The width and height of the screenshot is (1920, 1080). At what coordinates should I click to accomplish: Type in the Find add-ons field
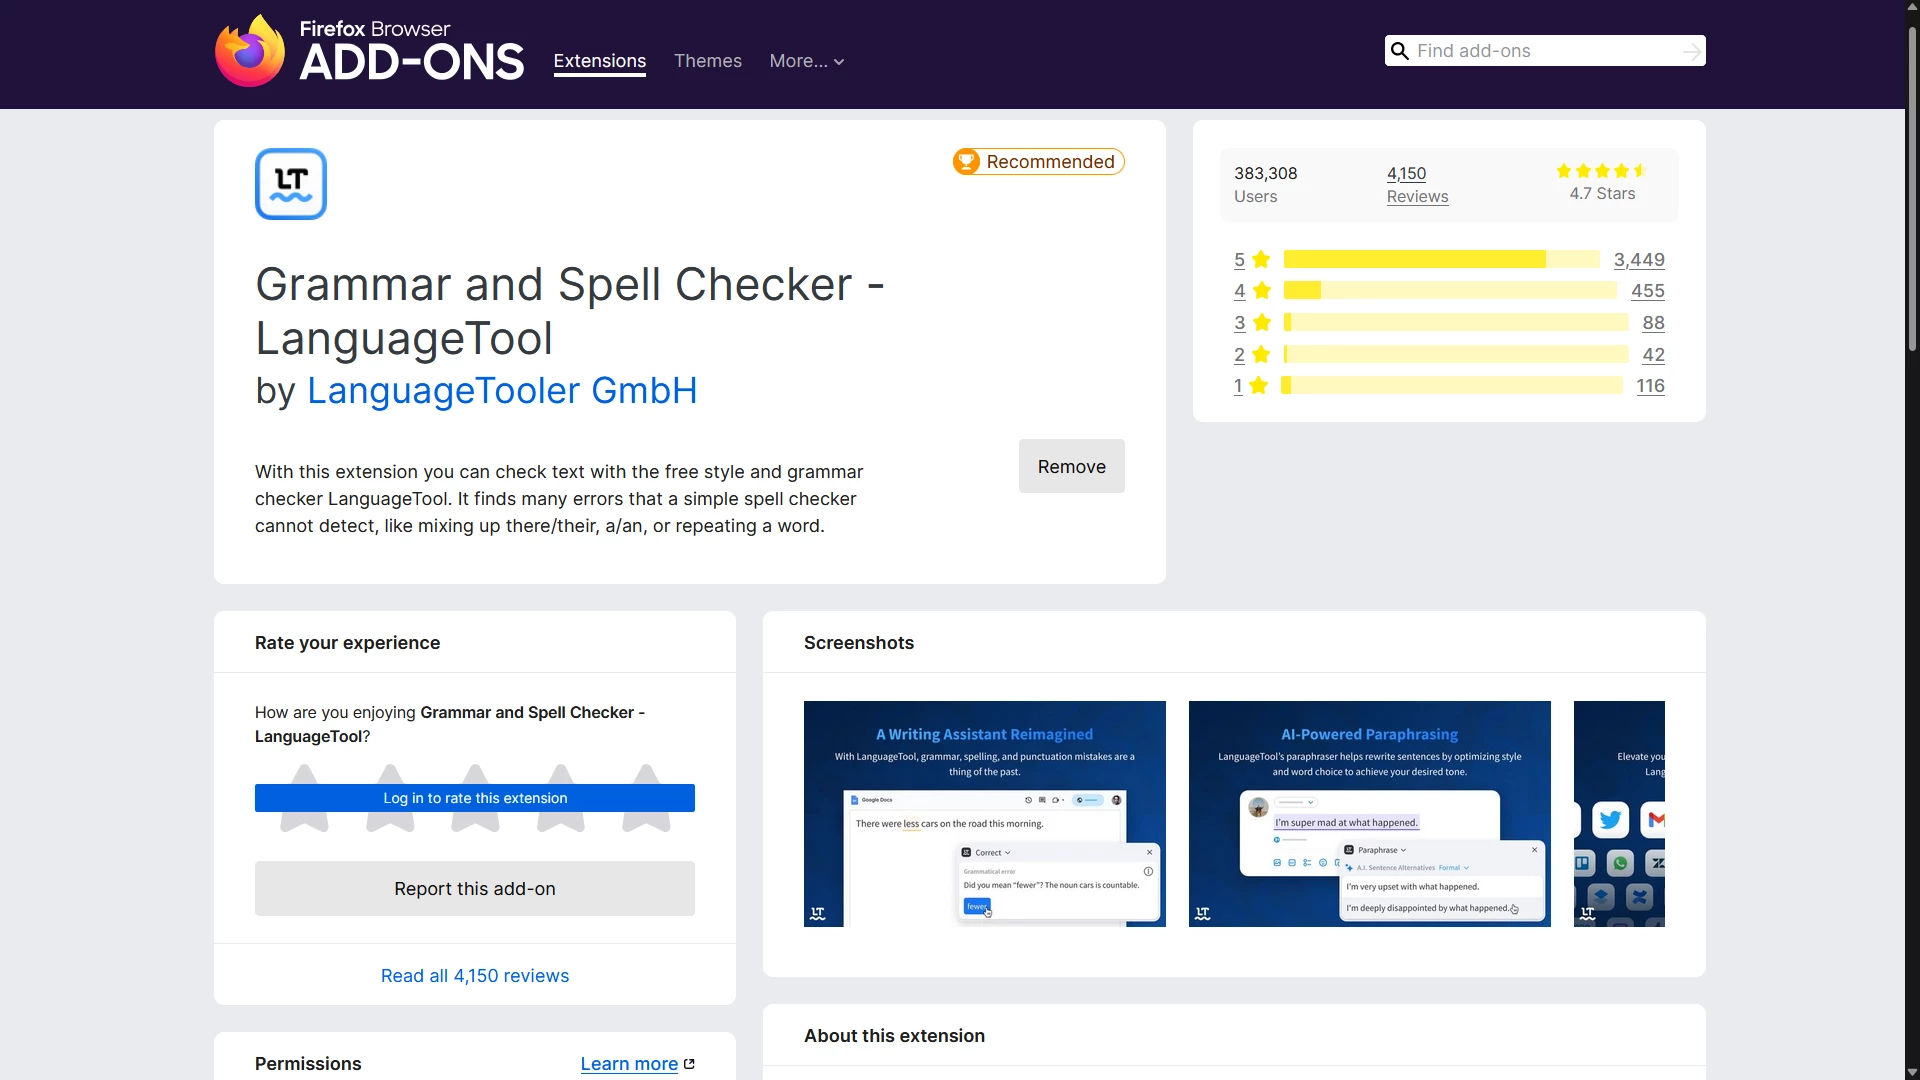pyautogui.click(x=1545, y=51)
